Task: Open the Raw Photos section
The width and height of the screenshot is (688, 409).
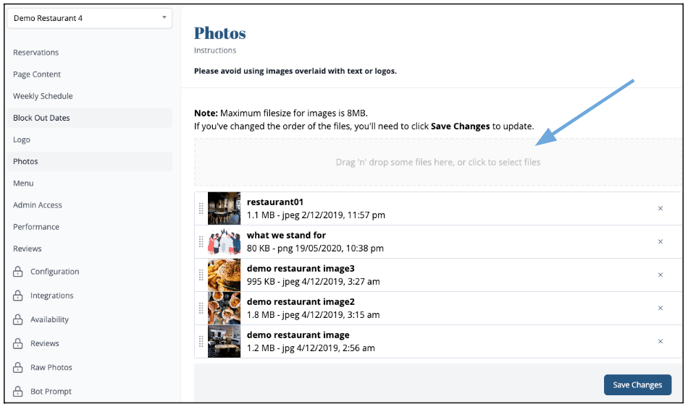Action: click(51, 367)
